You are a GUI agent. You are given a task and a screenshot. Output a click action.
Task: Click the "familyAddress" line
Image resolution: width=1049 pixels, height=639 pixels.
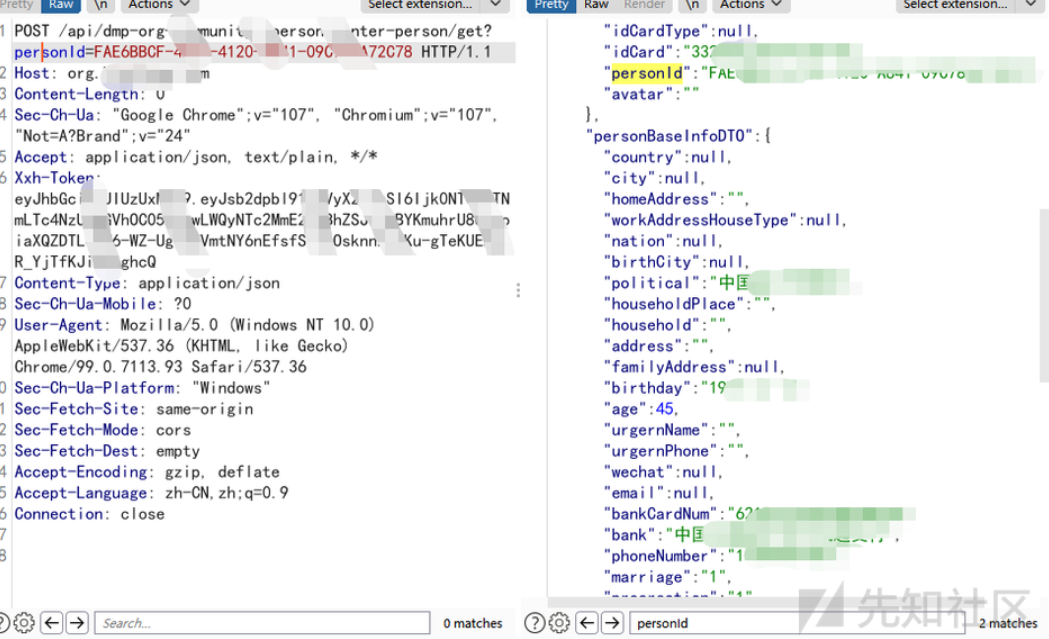click(x=694, y=367)
